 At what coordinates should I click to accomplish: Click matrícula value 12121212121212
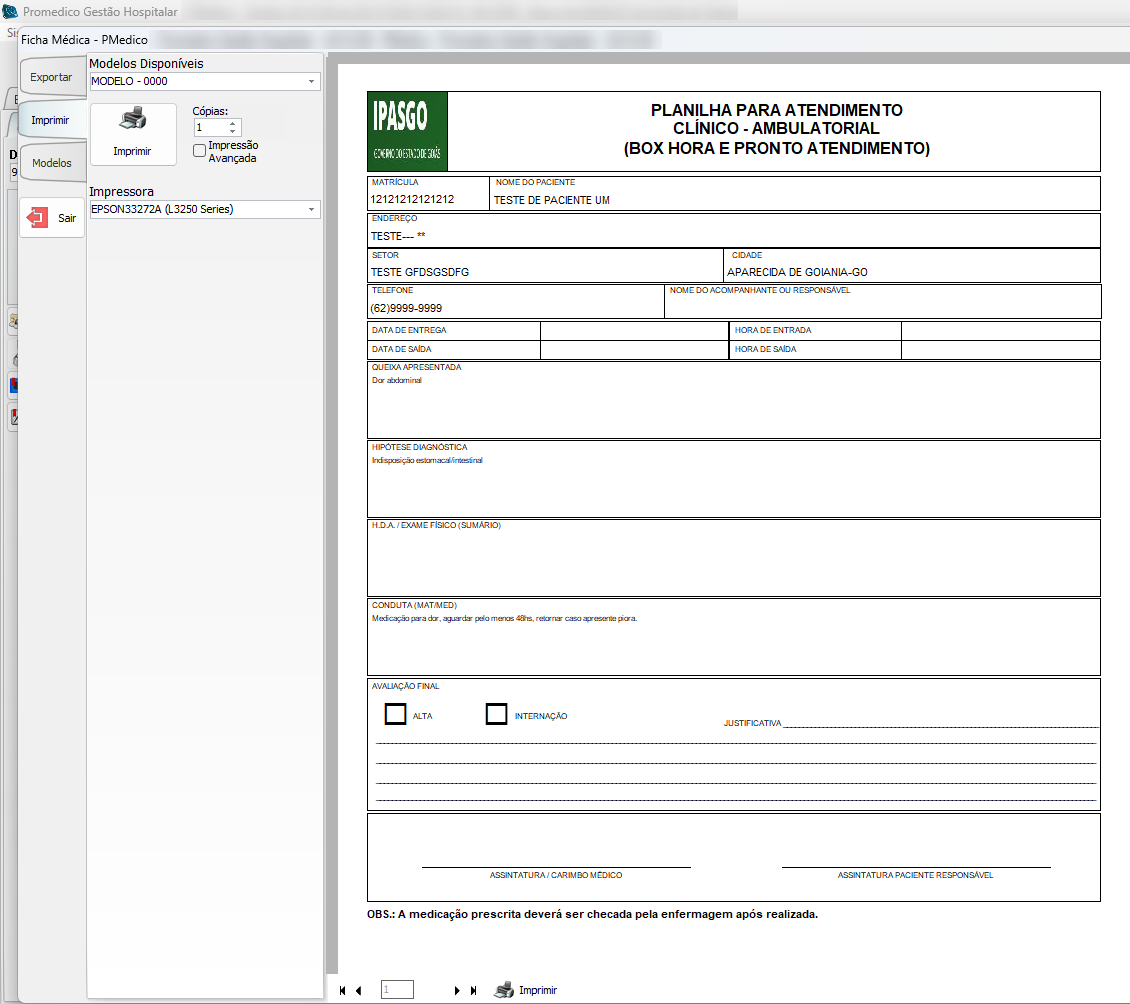pyautogui.click(x=412, y=200)
